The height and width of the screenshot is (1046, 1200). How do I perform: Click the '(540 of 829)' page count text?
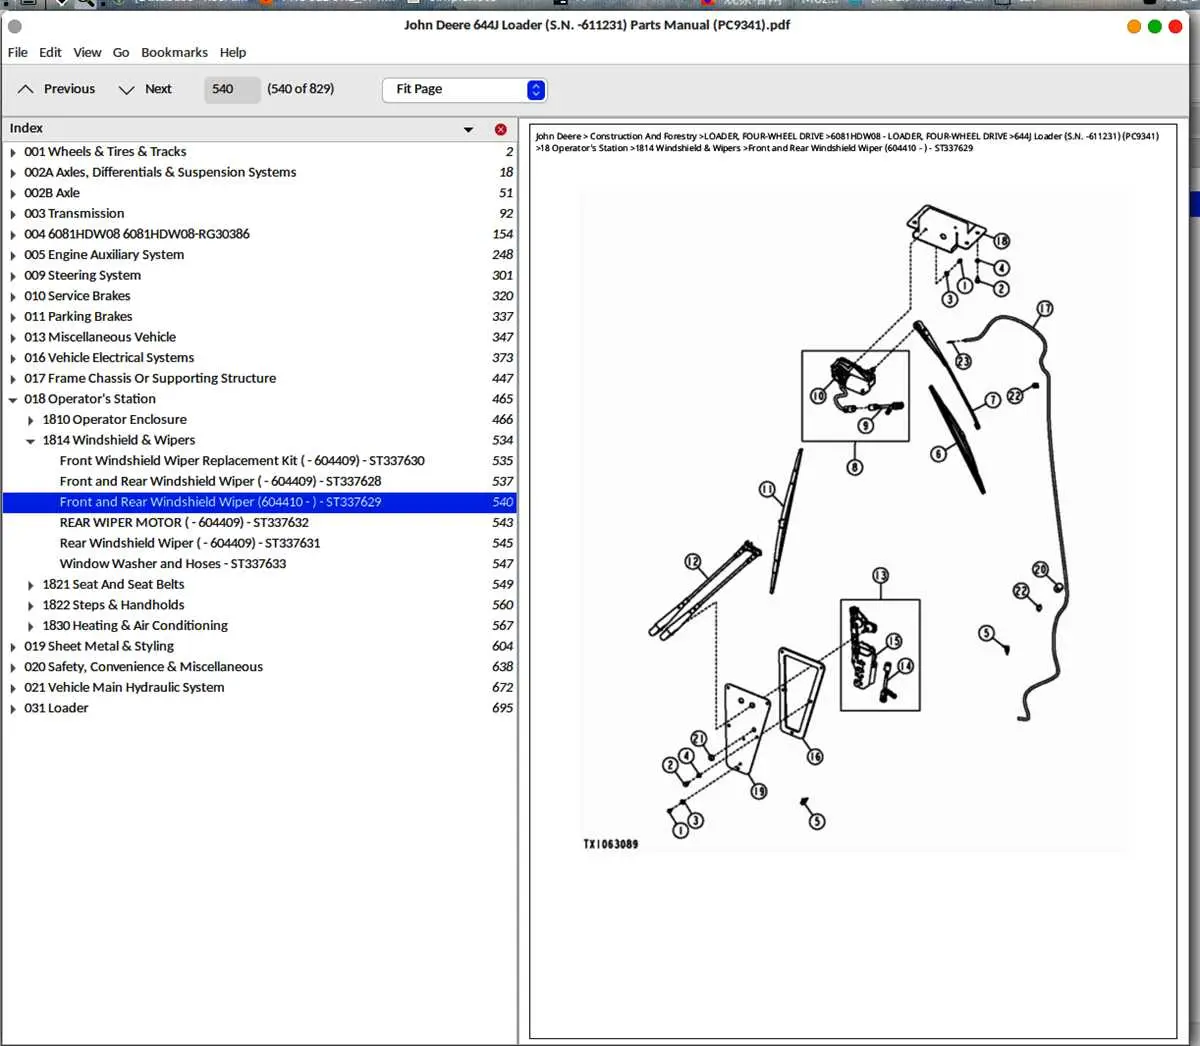click(301, 89)
